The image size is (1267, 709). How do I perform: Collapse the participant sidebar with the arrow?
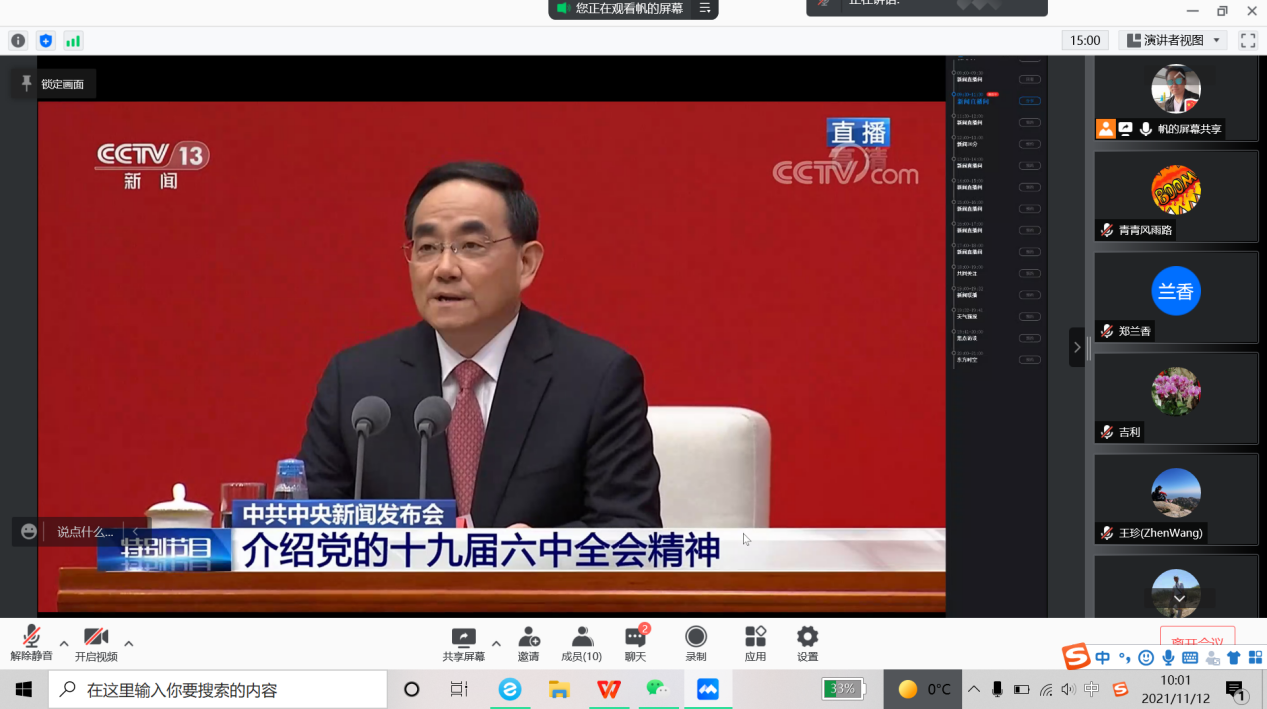coord(1077,347)
